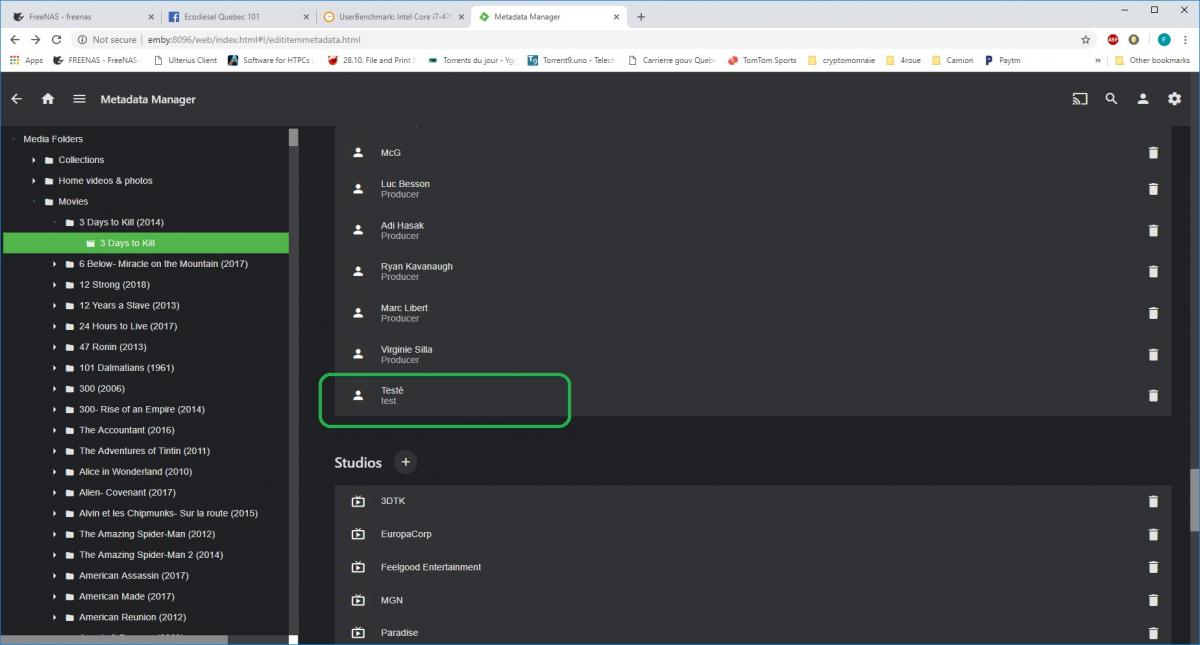Expand The Accountant (2016) node
Image resolution: width=1200 pixels, height=645 pixels.
(54, 430)
